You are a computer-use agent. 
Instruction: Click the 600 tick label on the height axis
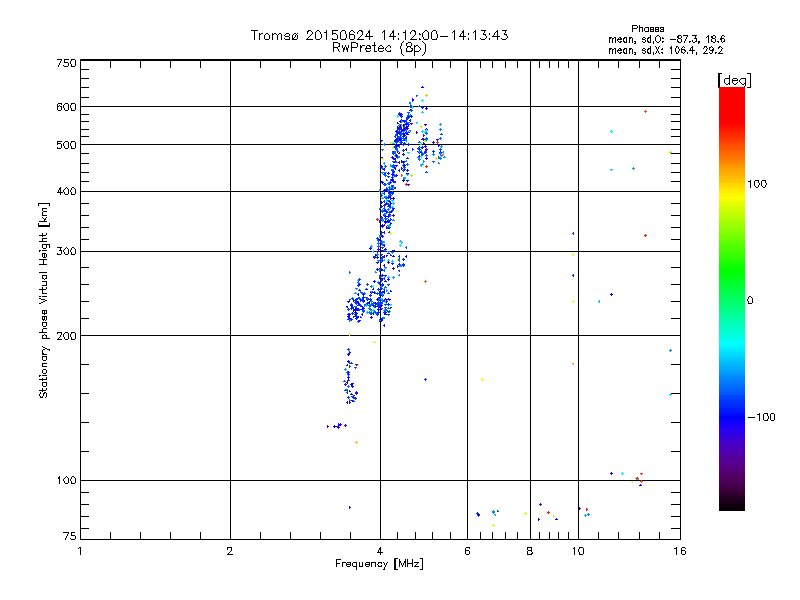[x=66, y=107]
